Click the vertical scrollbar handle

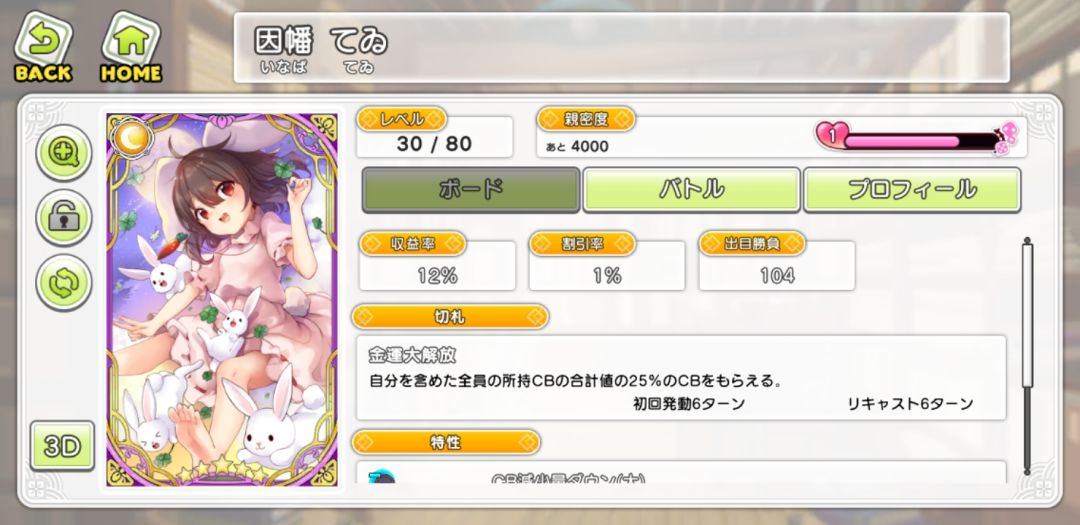1027,314
